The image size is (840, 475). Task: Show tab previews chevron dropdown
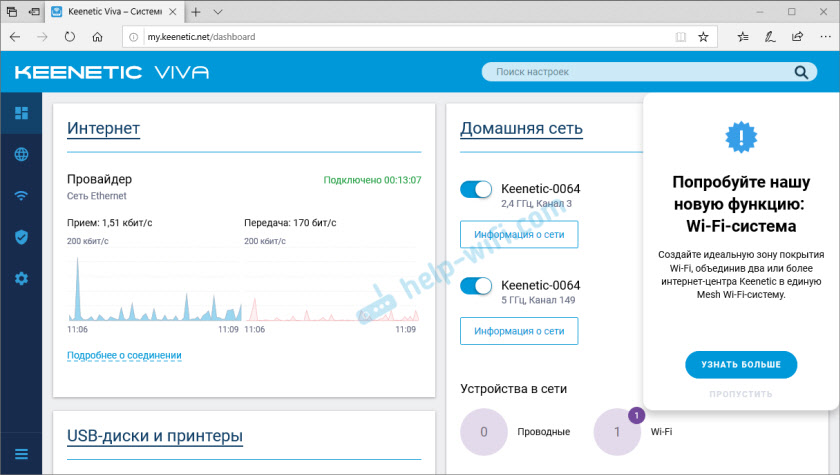[218, 12]
